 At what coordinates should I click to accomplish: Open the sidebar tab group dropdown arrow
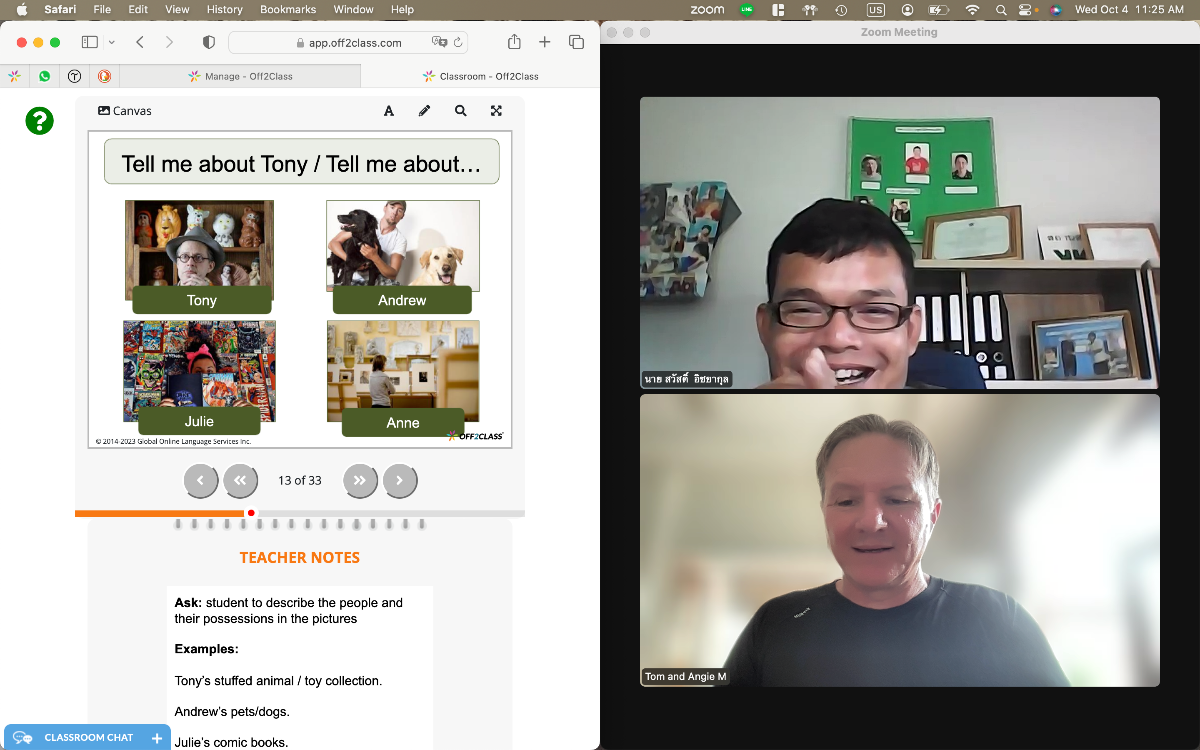[x=111, y=42]
